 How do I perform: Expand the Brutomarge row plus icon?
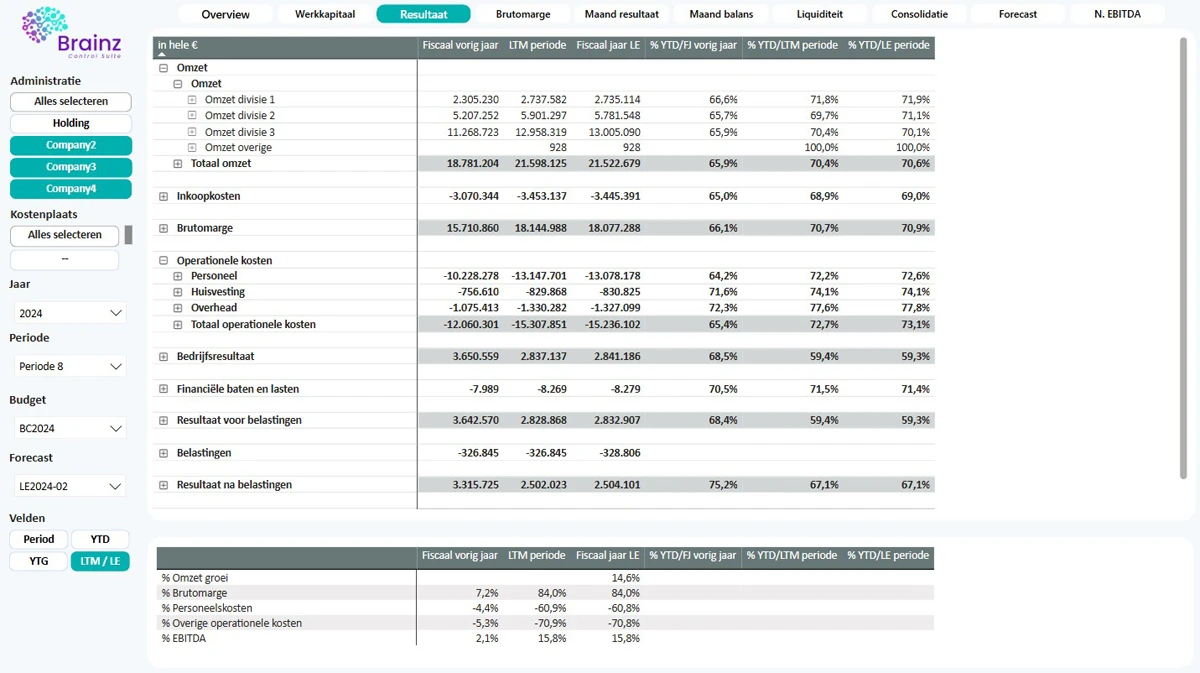point(164,229)
